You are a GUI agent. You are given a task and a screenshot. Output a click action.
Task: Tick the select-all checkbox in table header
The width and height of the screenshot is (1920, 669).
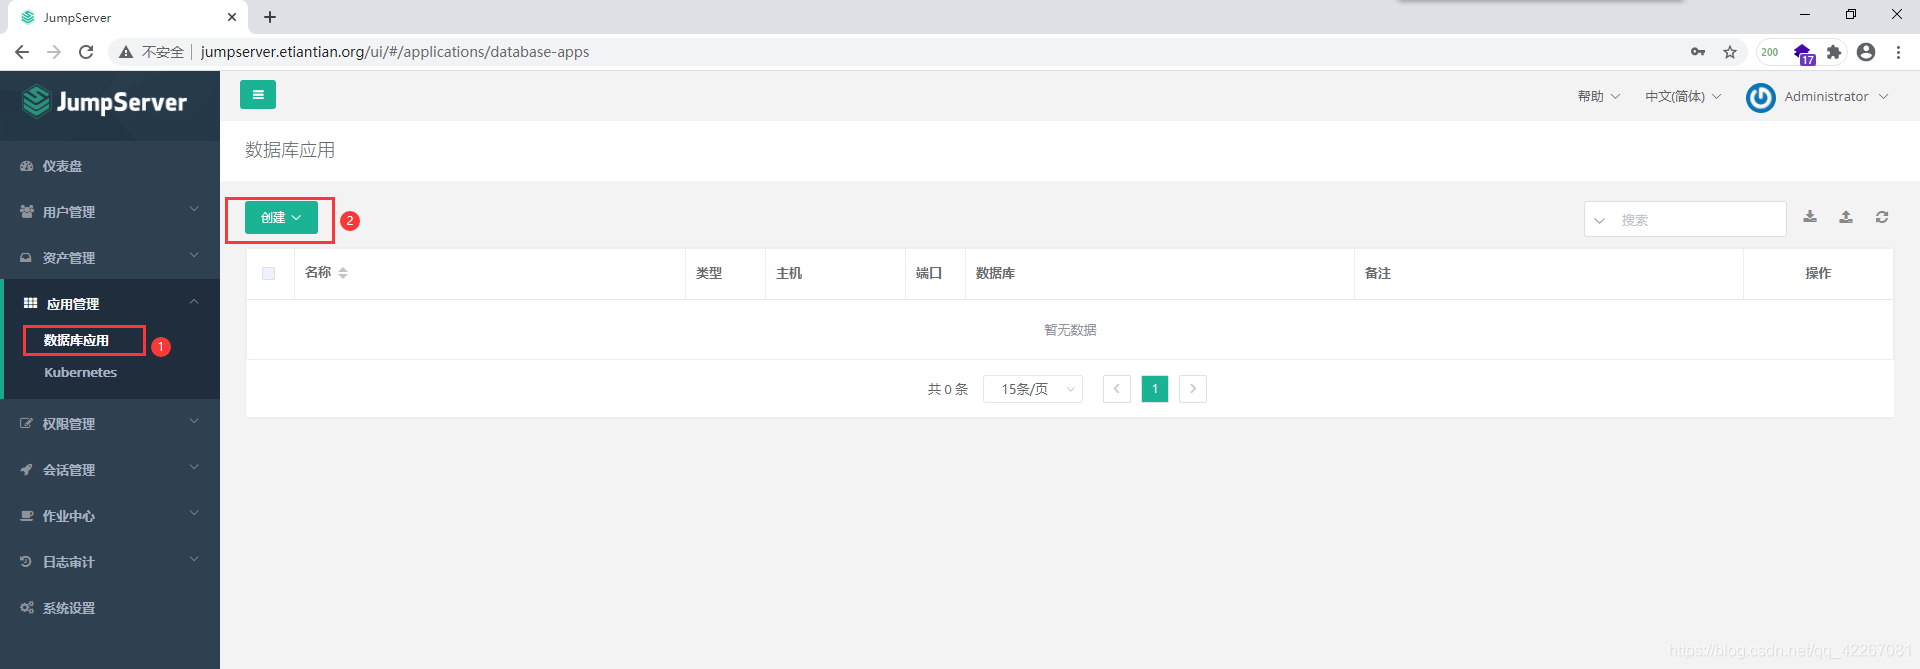[x=268, y=274]
